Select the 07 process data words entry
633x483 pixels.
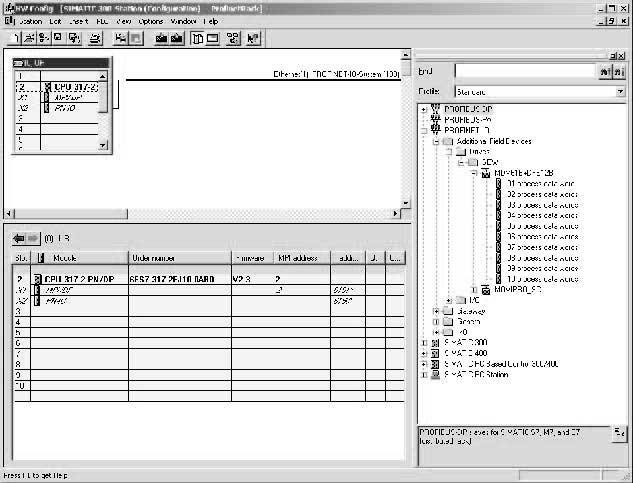(x=542, y=247)
